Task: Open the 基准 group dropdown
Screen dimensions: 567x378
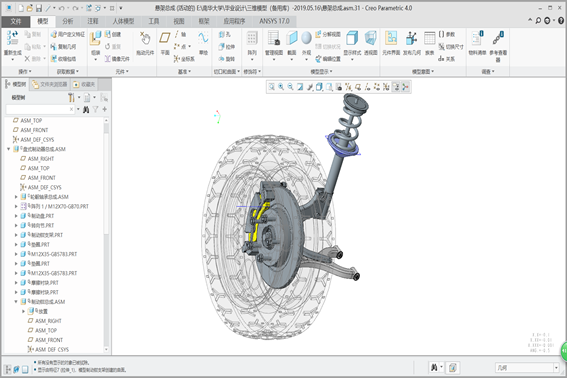Action: 184,72
